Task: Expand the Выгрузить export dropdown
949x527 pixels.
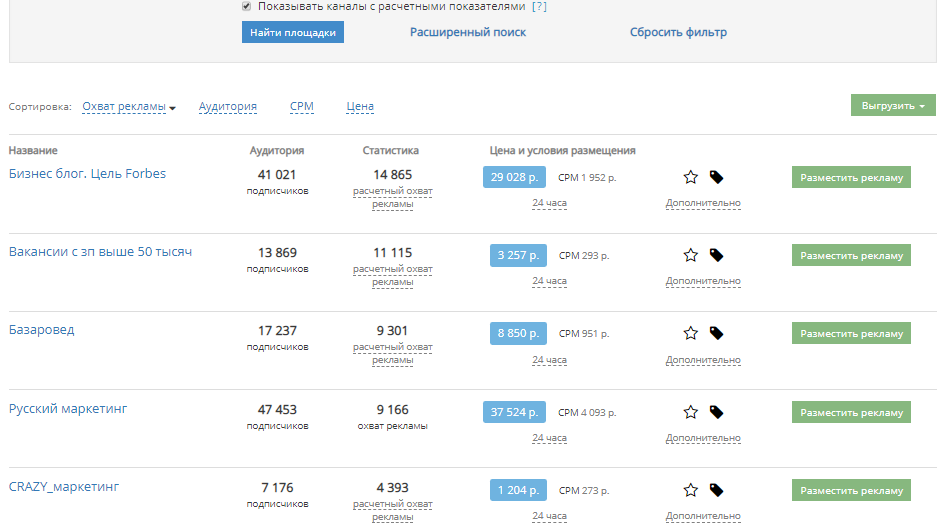Action: pos(892,105)
